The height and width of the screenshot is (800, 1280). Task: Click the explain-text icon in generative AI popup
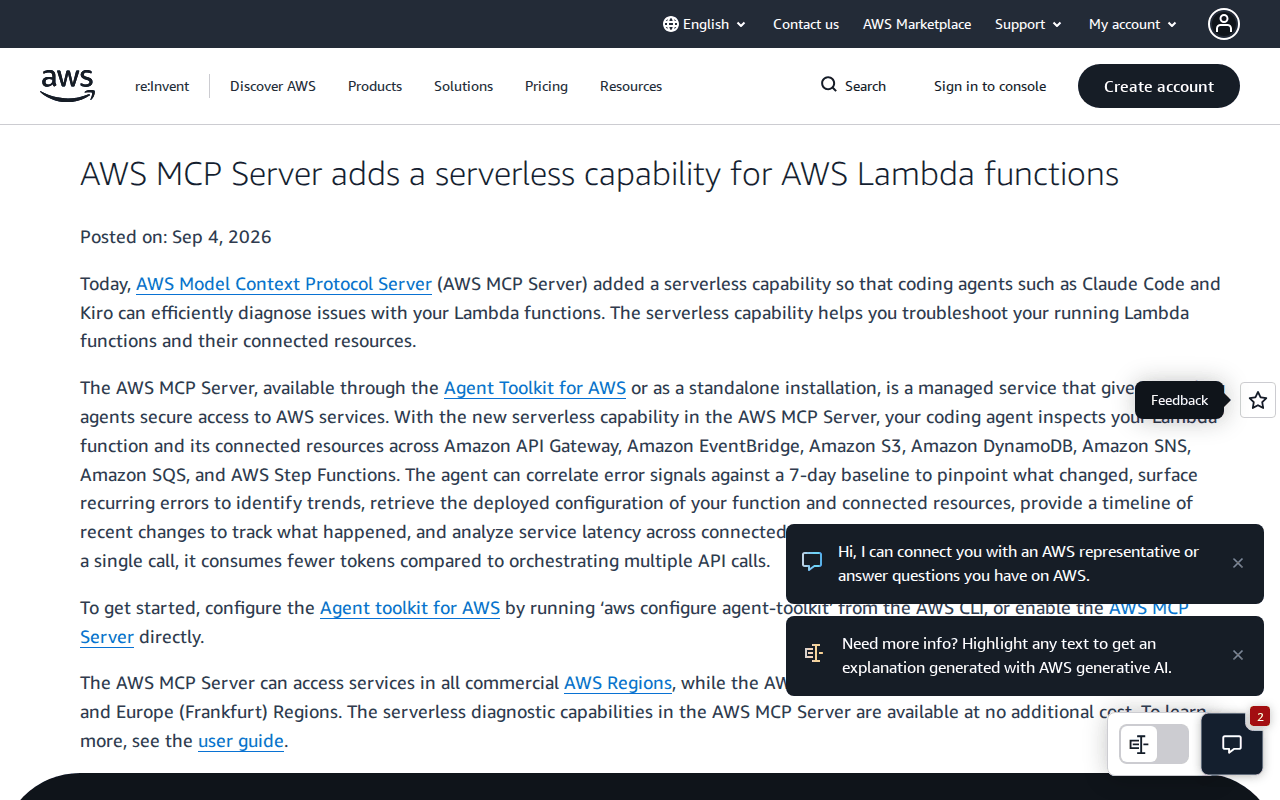(x=814, y=654)
